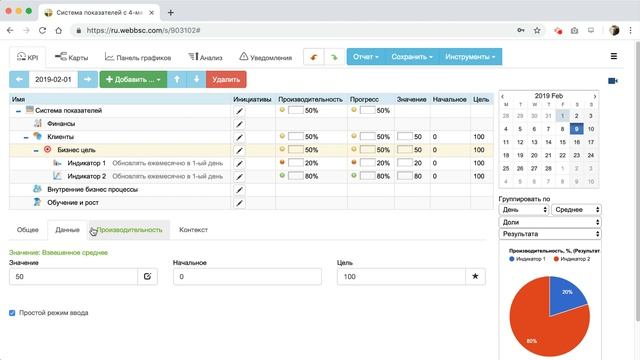Open Панель графиков tab

click(x=138, y=57)
